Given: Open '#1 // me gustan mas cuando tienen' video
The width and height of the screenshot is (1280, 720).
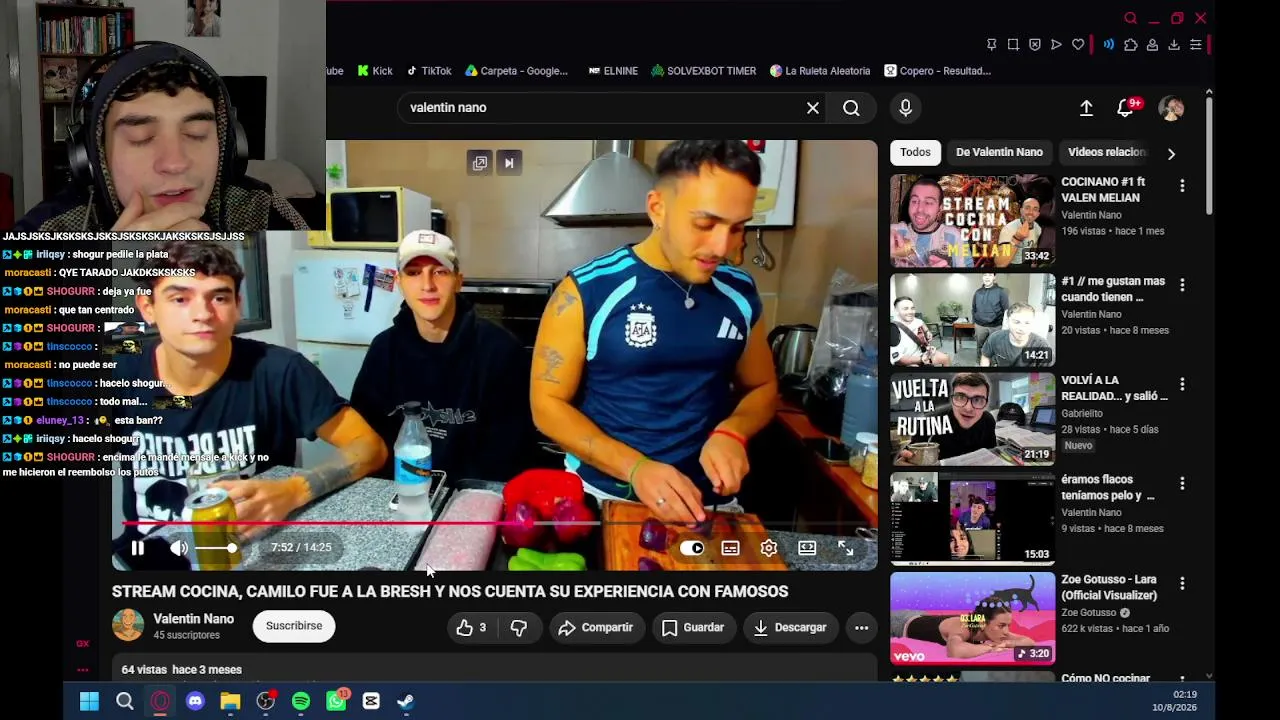Looking at the screenshot, I should (x=972, y=319).
